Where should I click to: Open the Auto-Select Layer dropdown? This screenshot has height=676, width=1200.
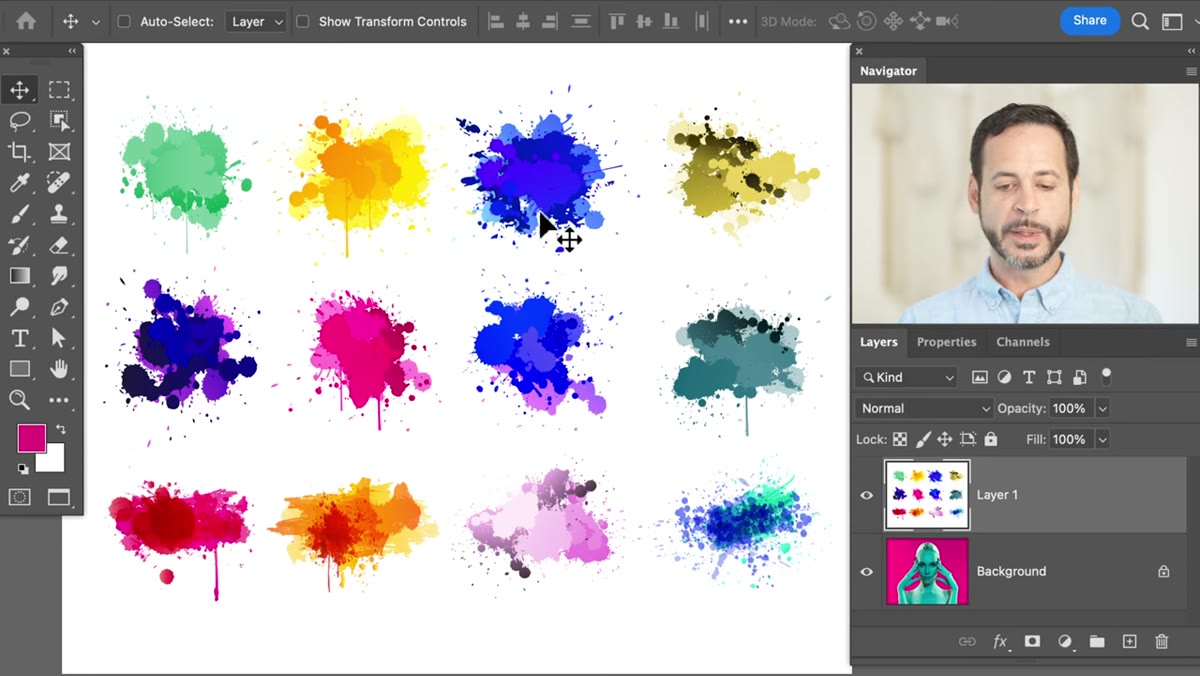point(255,21)
